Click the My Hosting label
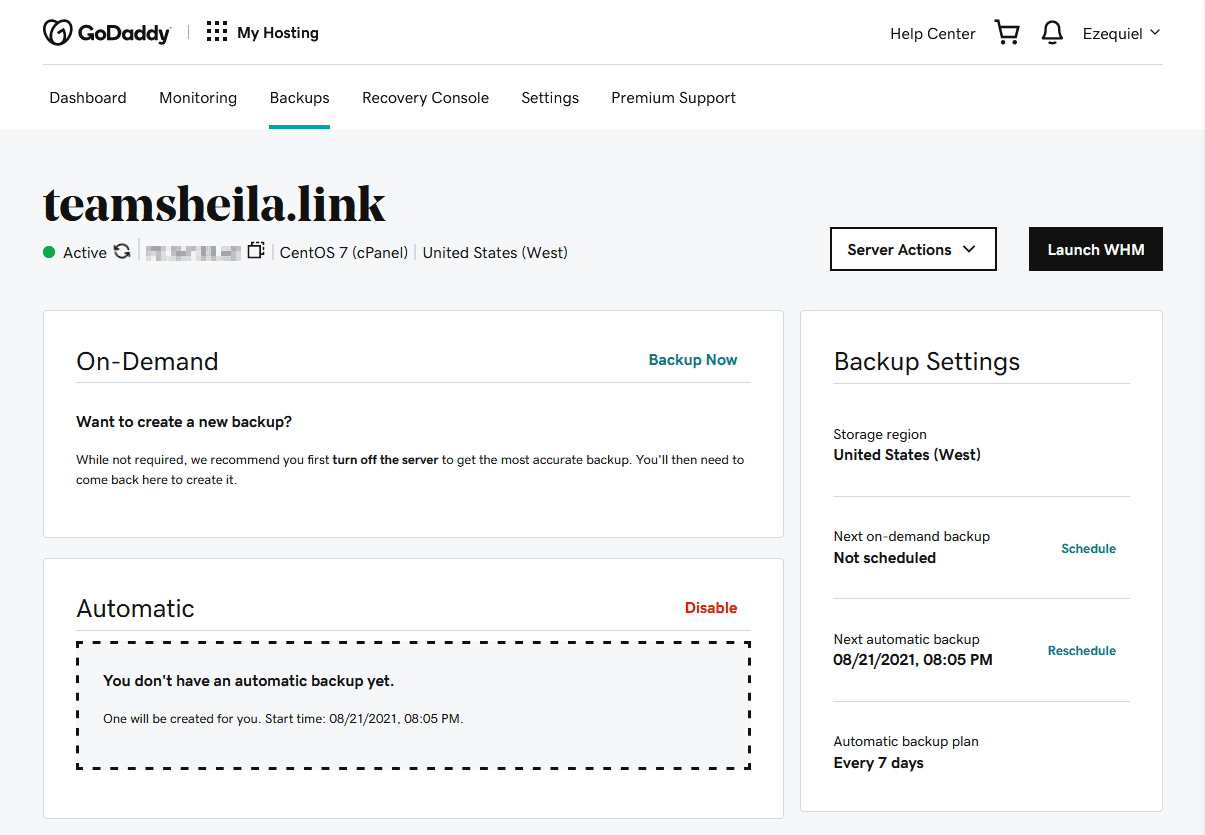Viewport: 1205px width, 835px height. [278, 33]
